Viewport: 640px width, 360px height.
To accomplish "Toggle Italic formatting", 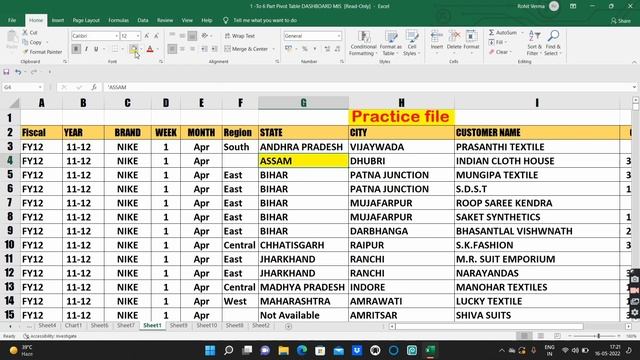I will (x=86, y=49).
